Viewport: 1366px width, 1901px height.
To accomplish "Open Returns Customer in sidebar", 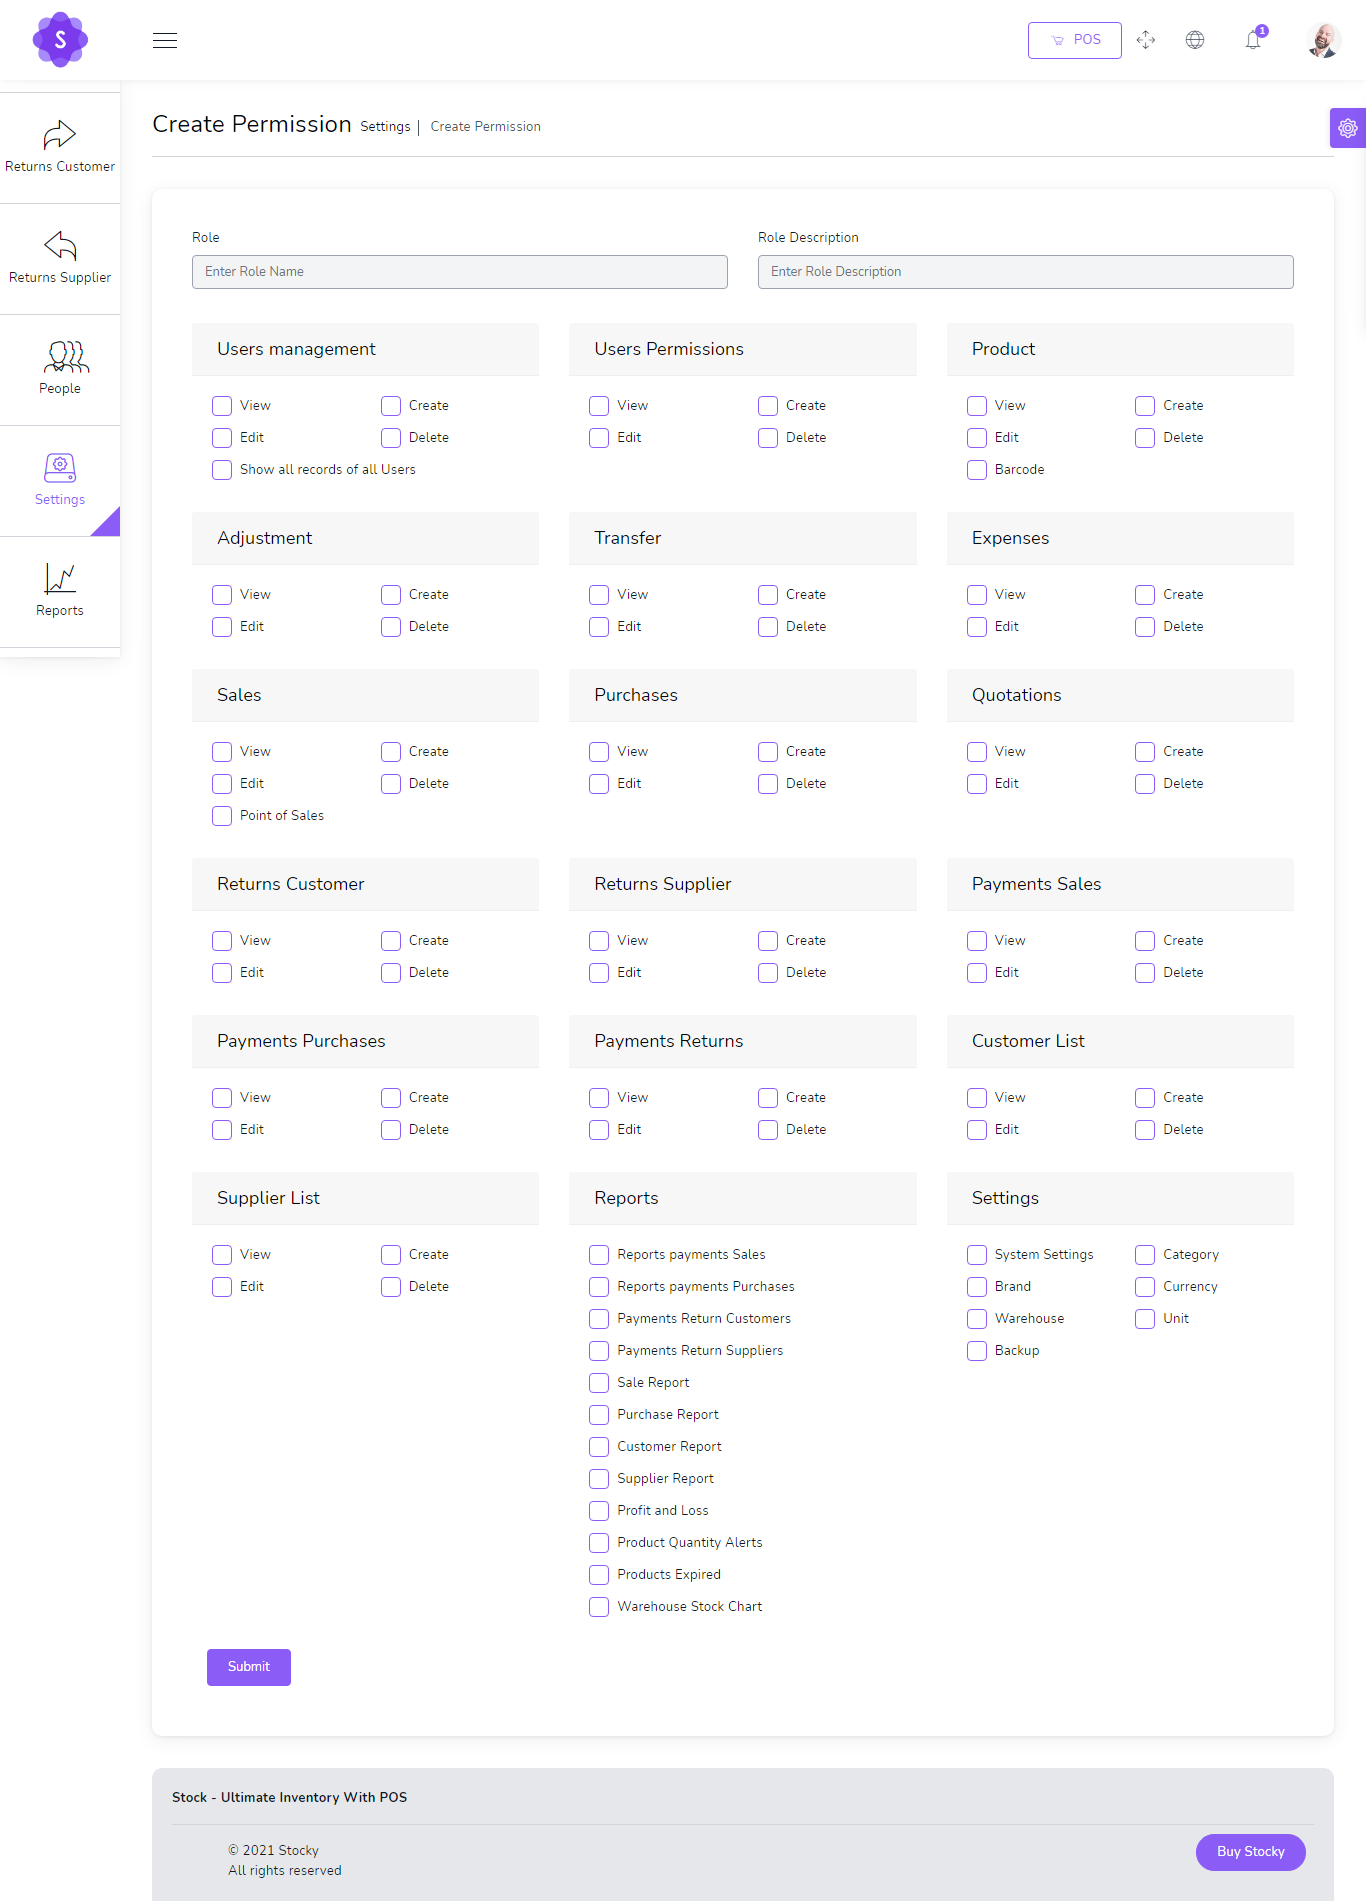I will 60,147.
